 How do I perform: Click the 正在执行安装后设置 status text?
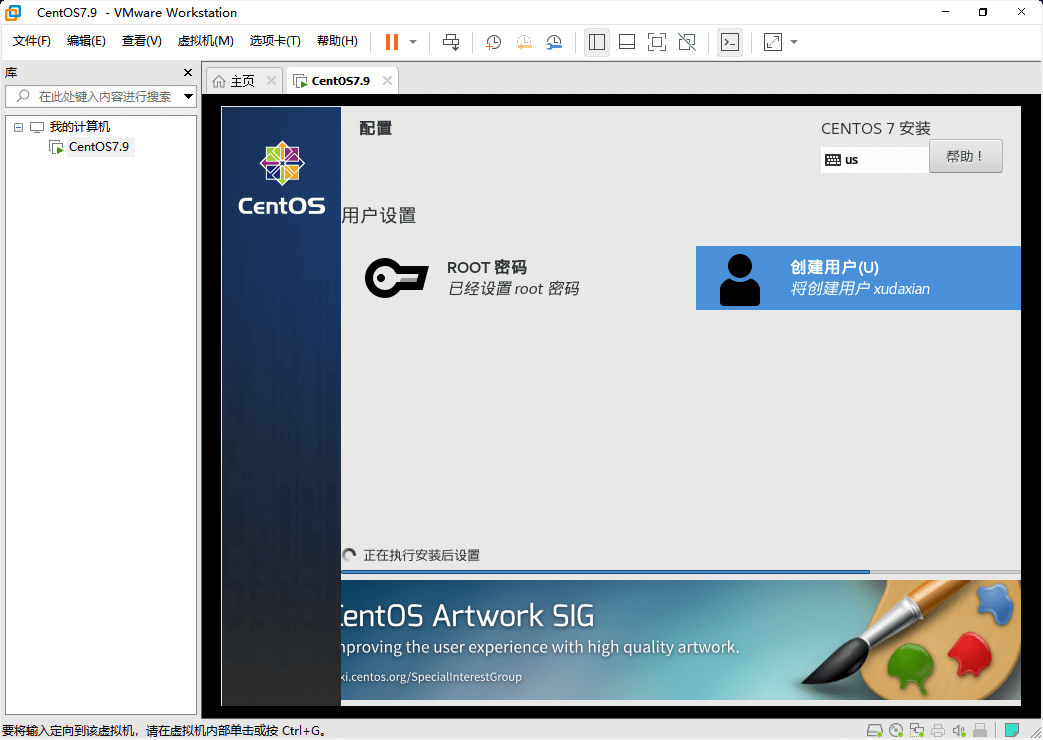click(421, 555)
